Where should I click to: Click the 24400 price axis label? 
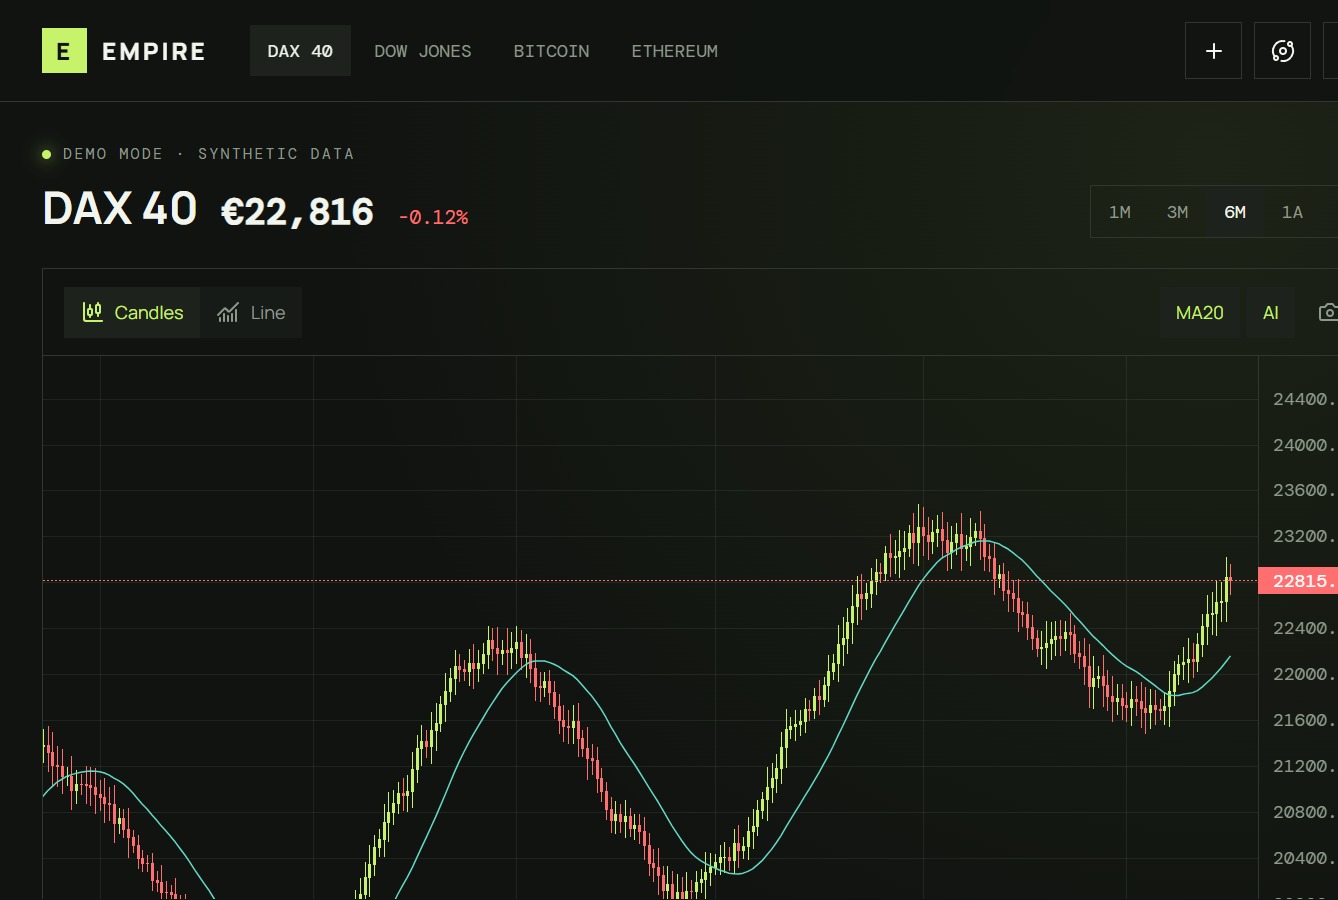[1304, 399]
